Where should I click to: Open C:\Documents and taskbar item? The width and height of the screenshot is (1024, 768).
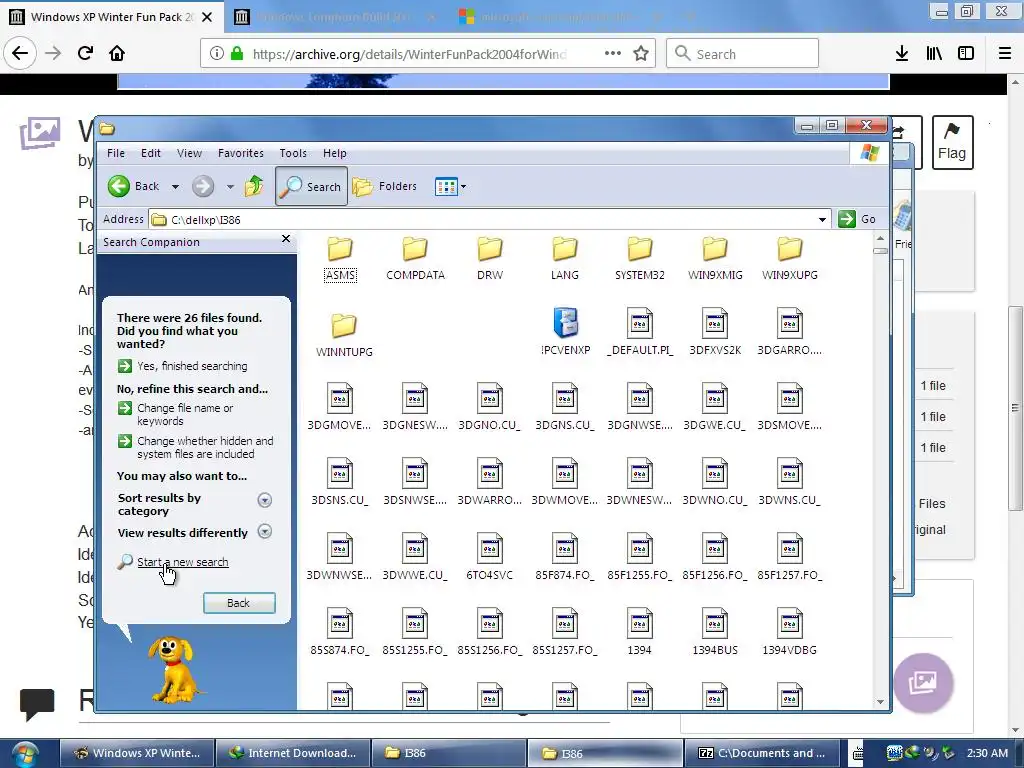tap(761, 753)
